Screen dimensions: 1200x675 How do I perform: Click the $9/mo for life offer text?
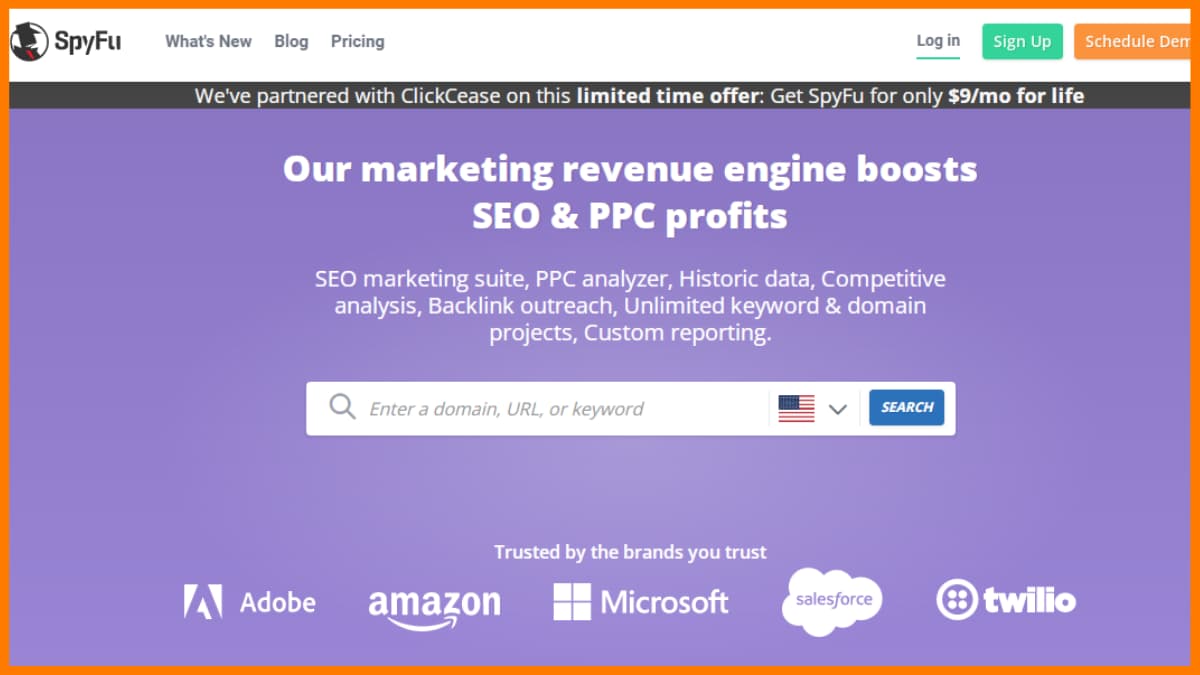(1016, 96)
